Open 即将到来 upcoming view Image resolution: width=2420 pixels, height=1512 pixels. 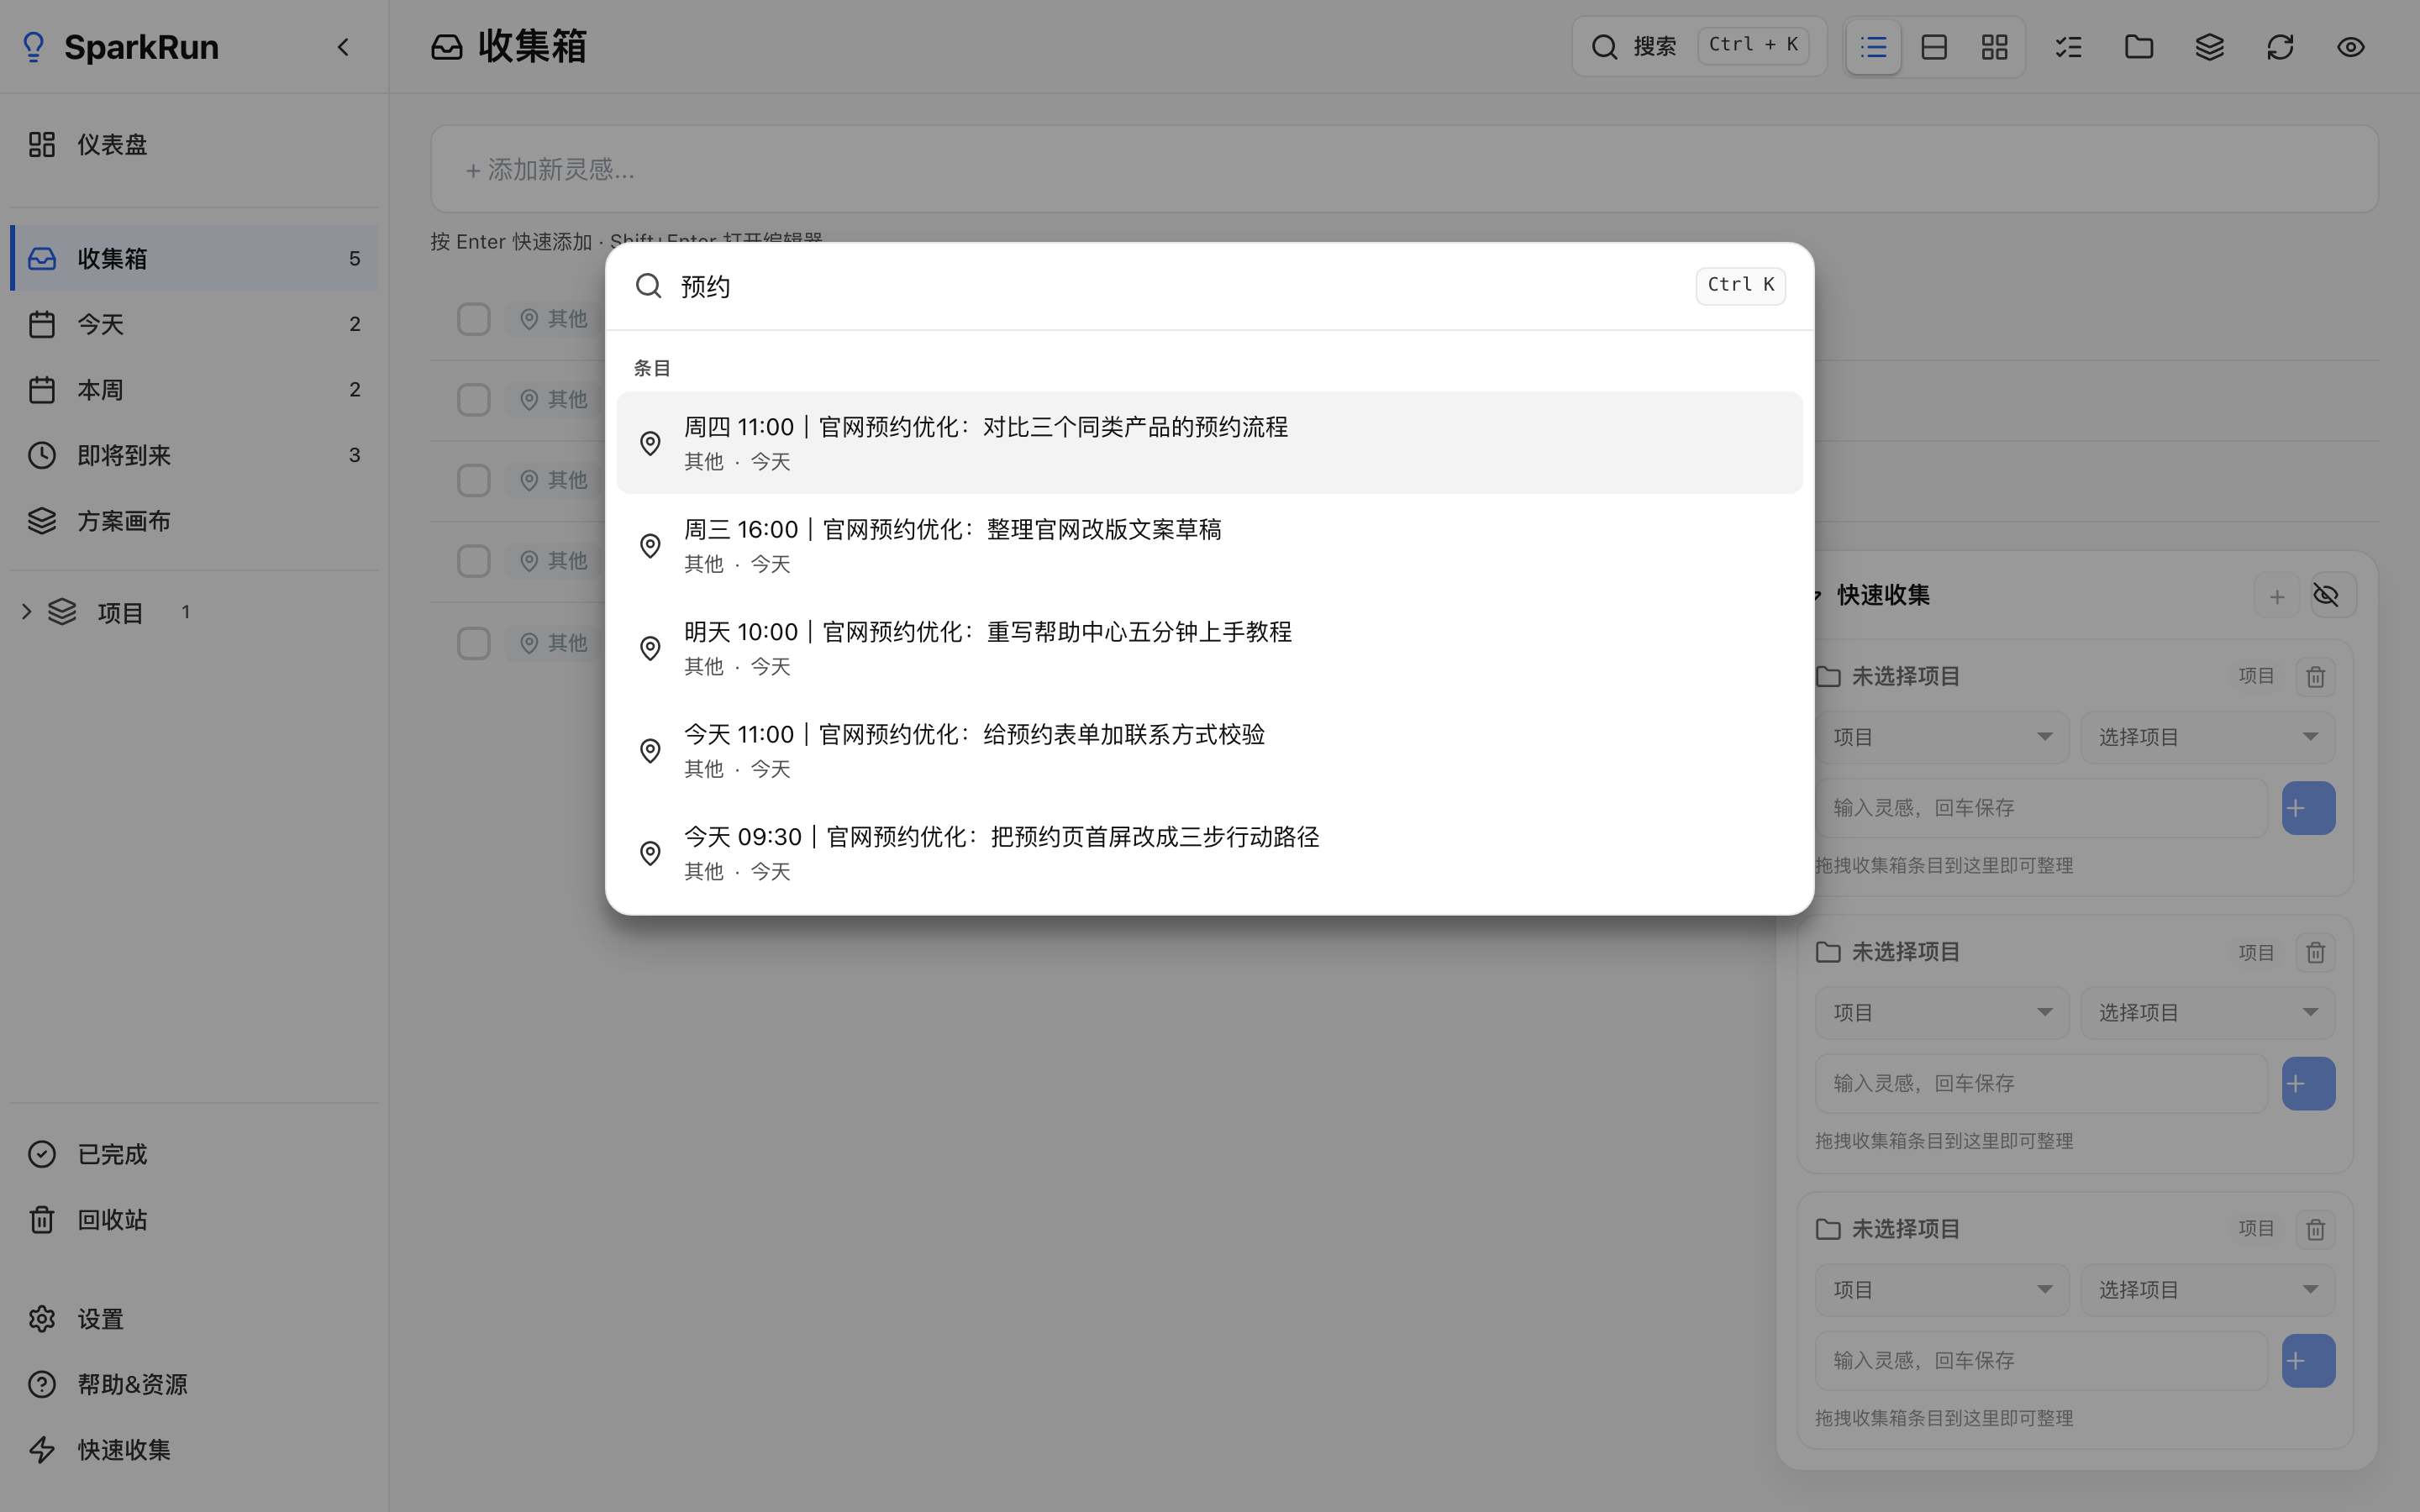click(x=194, y=455)
